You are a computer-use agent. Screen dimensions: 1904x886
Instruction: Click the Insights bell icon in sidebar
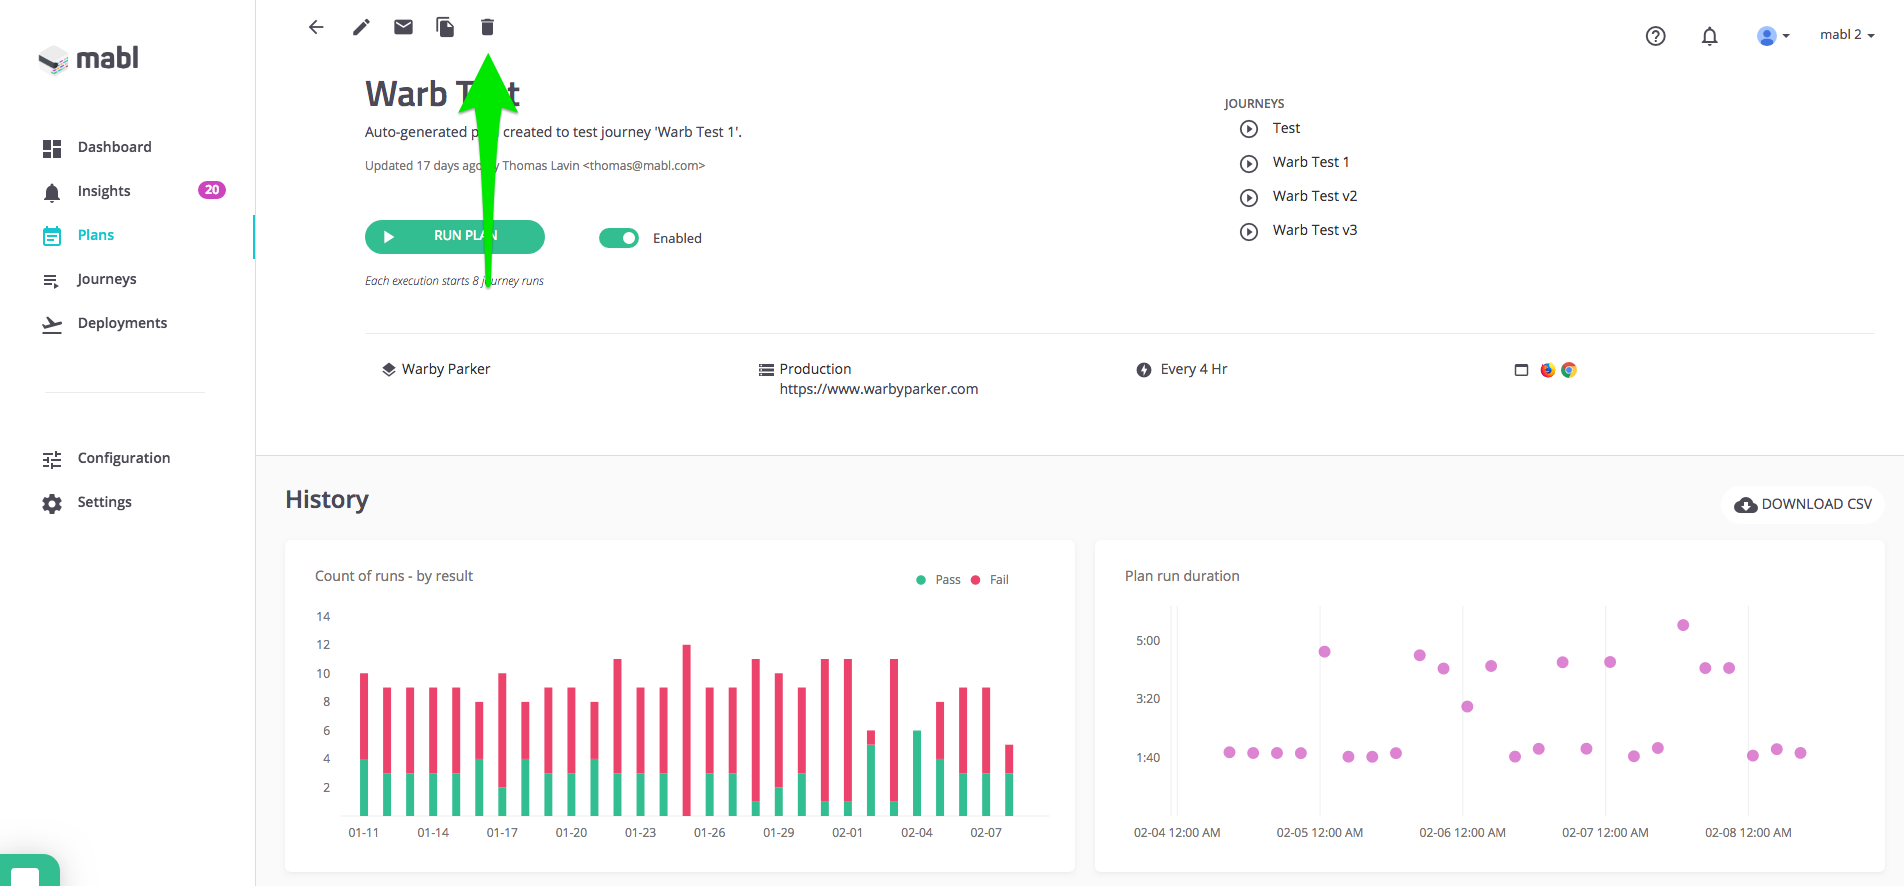point(52,192)
